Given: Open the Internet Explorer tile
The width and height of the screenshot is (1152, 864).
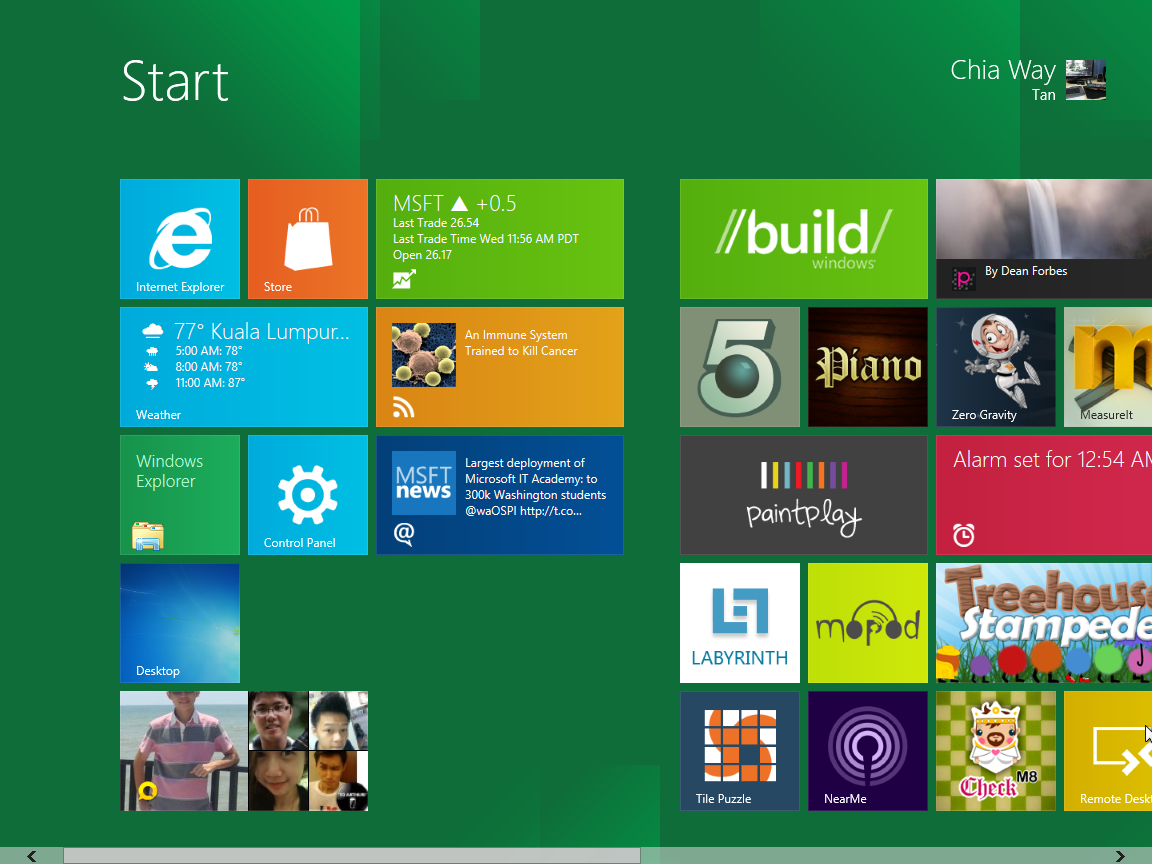Looking at the screenshot, I should click(x=180, y=239).
